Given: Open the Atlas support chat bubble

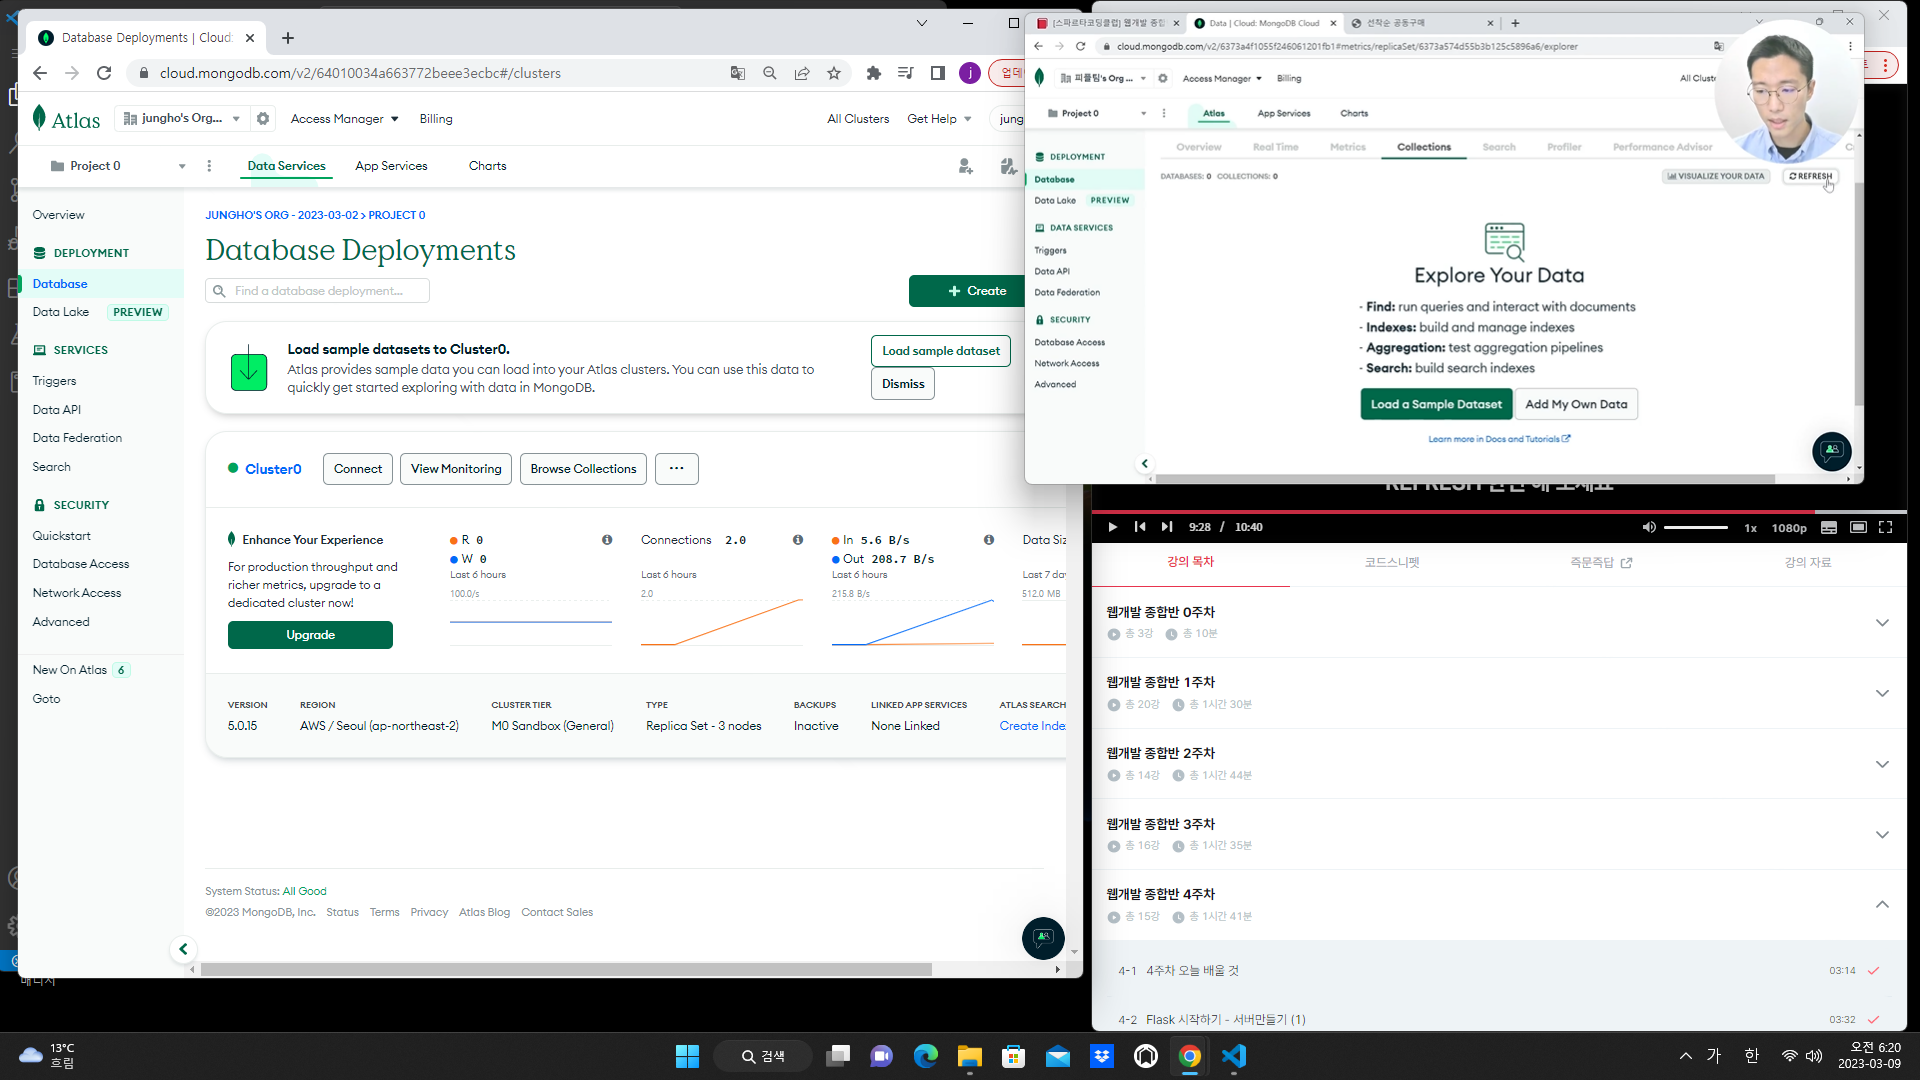Looking at the screenshot, I should click(x=1043, y=938).
